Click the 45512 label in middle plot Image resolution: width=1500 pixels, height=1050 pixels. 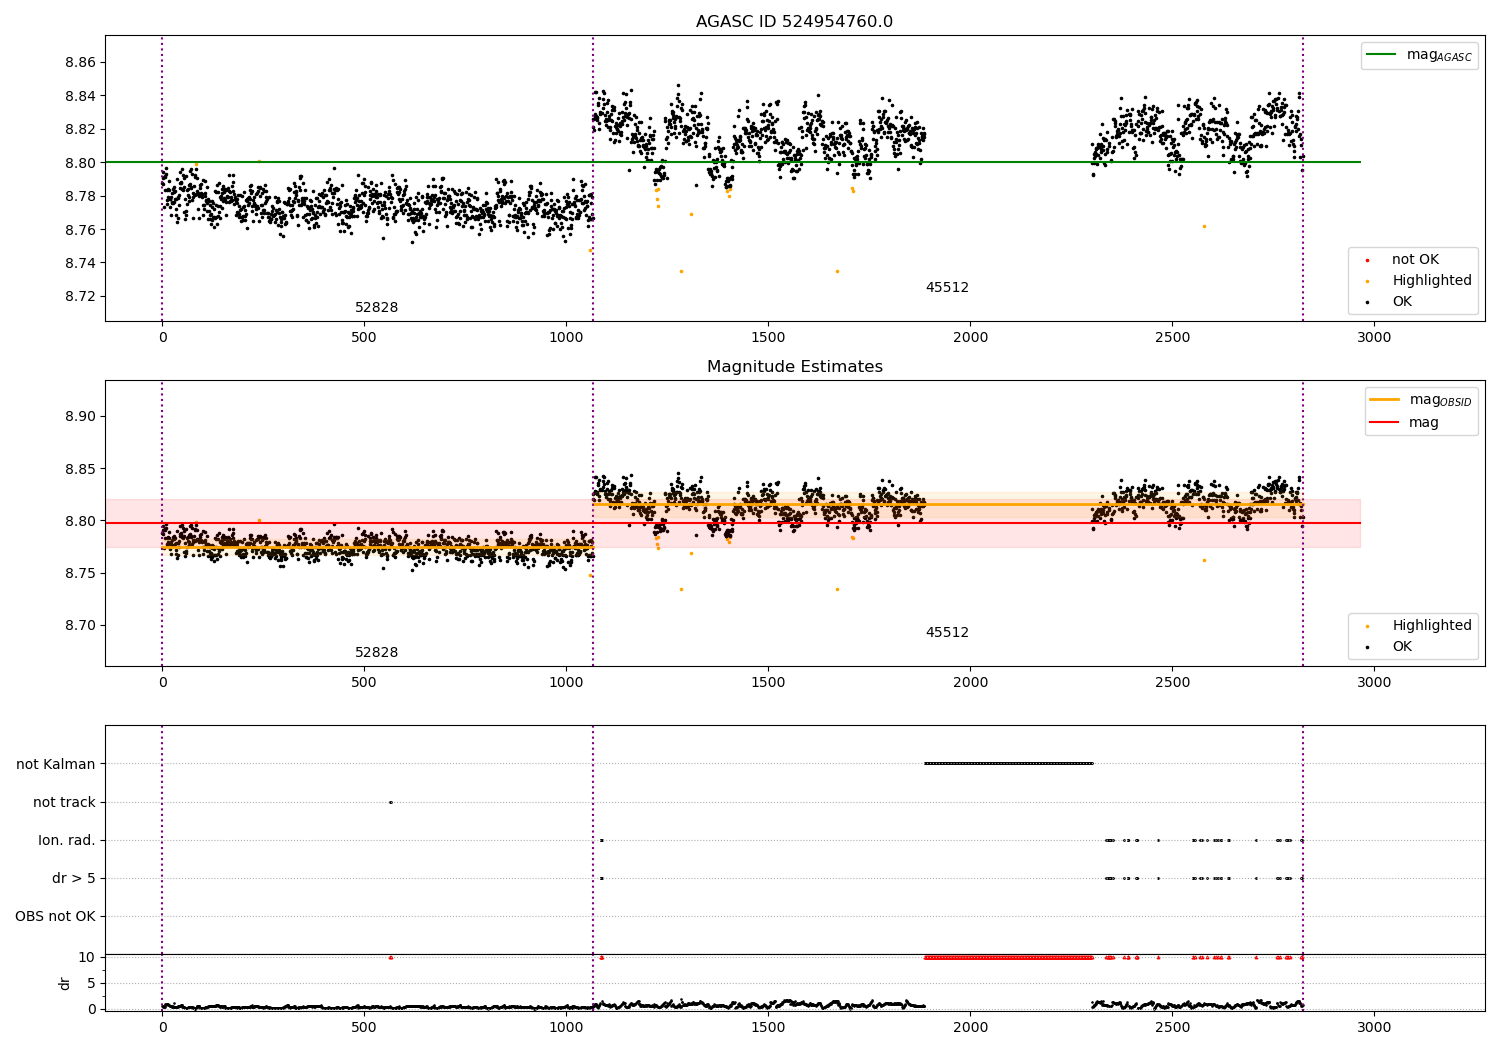[947, 633]
